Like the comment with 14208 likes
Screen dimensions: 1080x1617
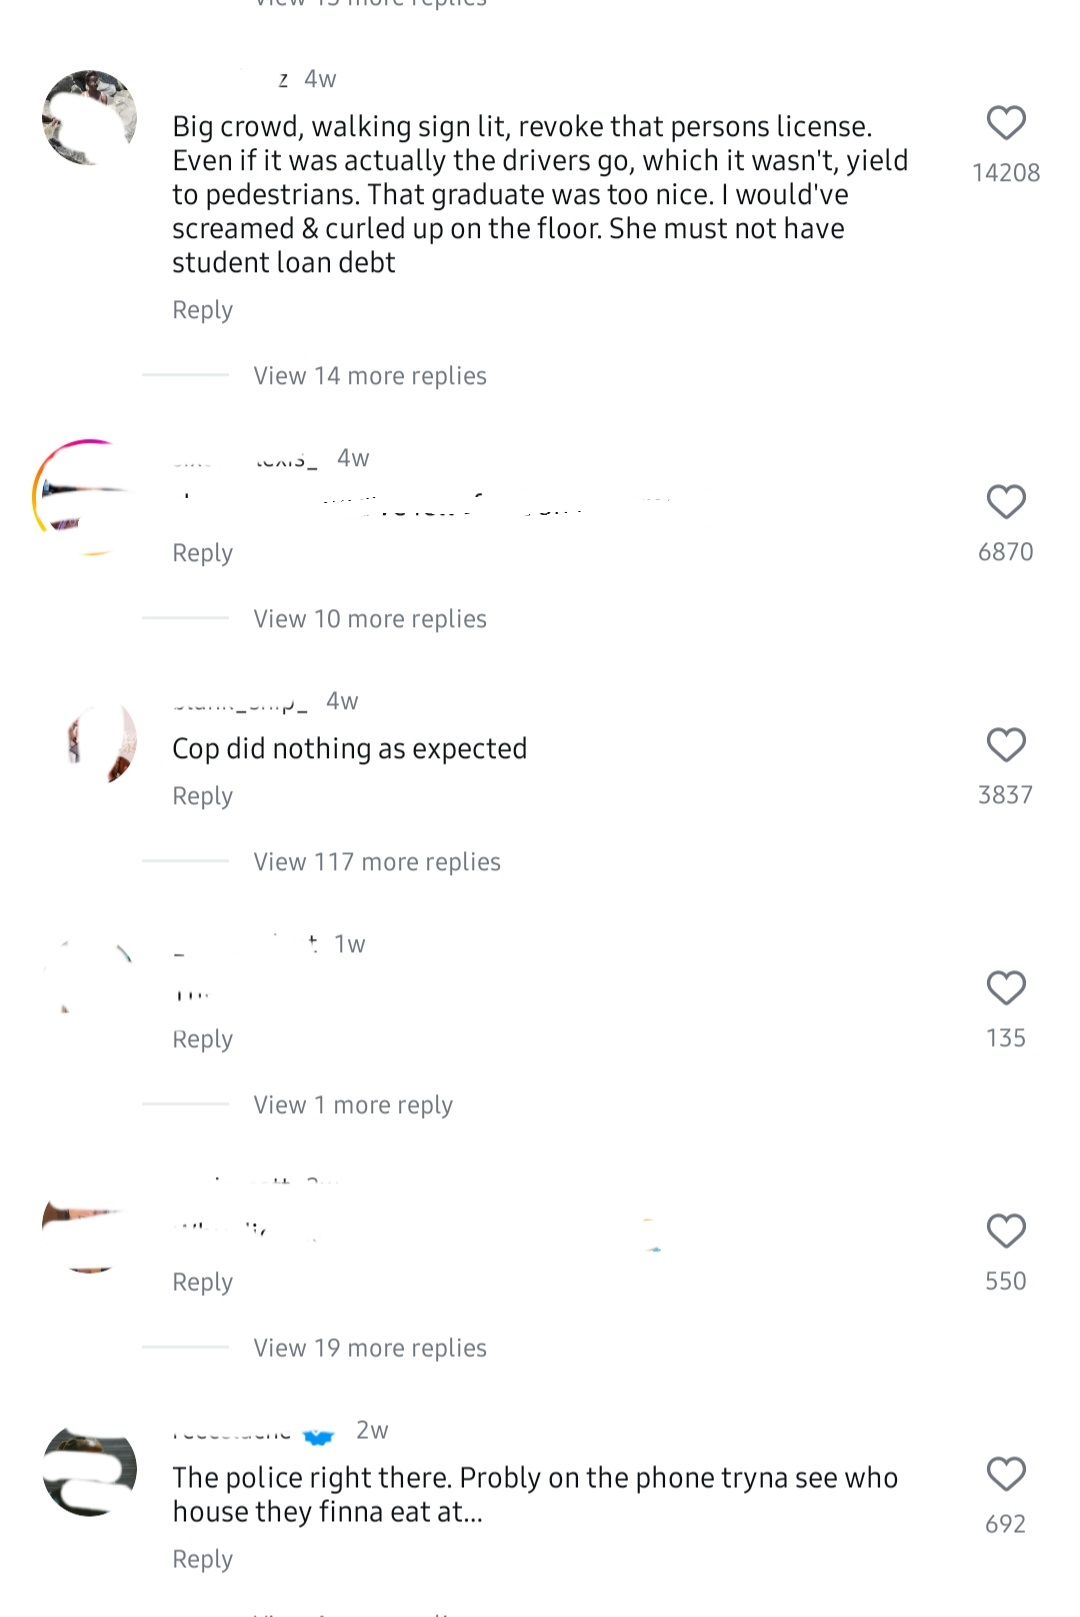pos(1006,123)
